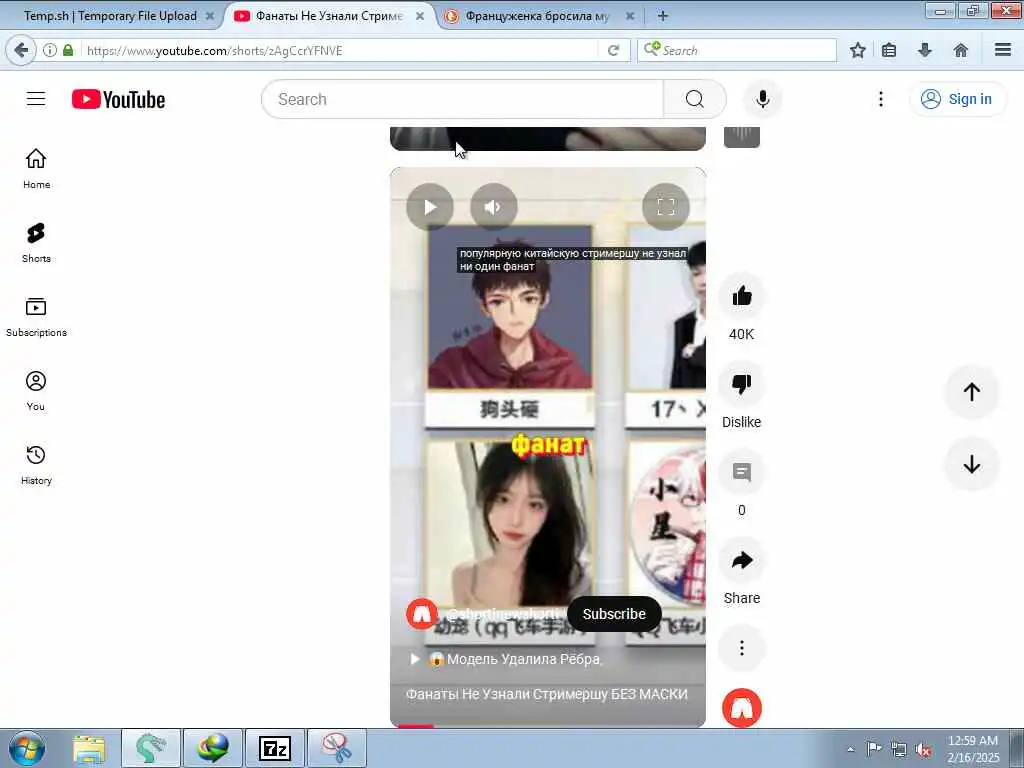Image resolution: width=1024 pixels, height=768 pixels.
Task: Open the You section in sidebar
Action: click(36, 391)
